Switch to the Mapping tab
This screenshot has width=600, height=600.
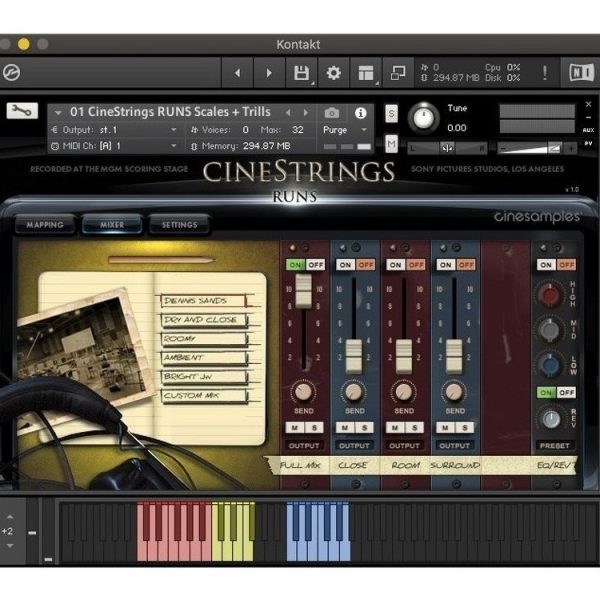pyautogui.click(x=45, y=225)
